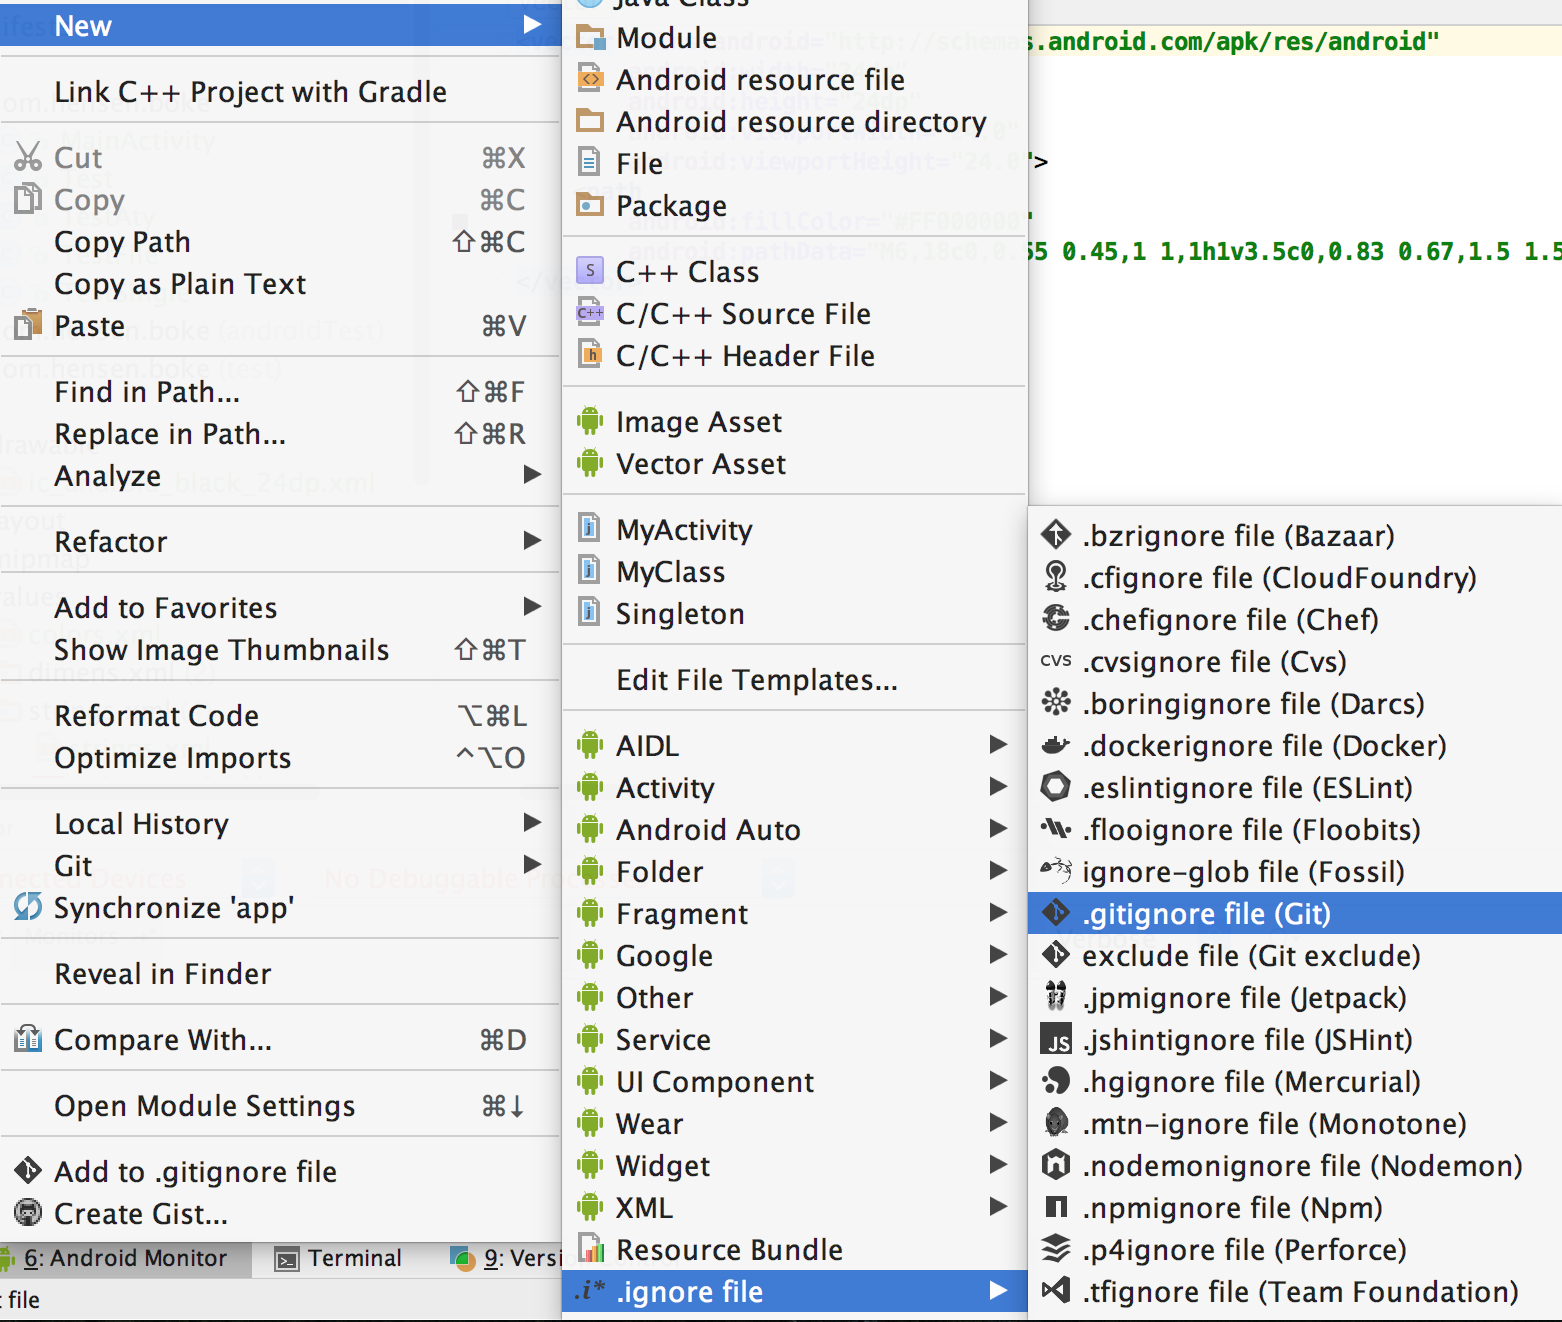Click the CloudFoundry icon beside .cfignore file
This screenshot has width=1562, height=1322.
tap(1055, 577)
